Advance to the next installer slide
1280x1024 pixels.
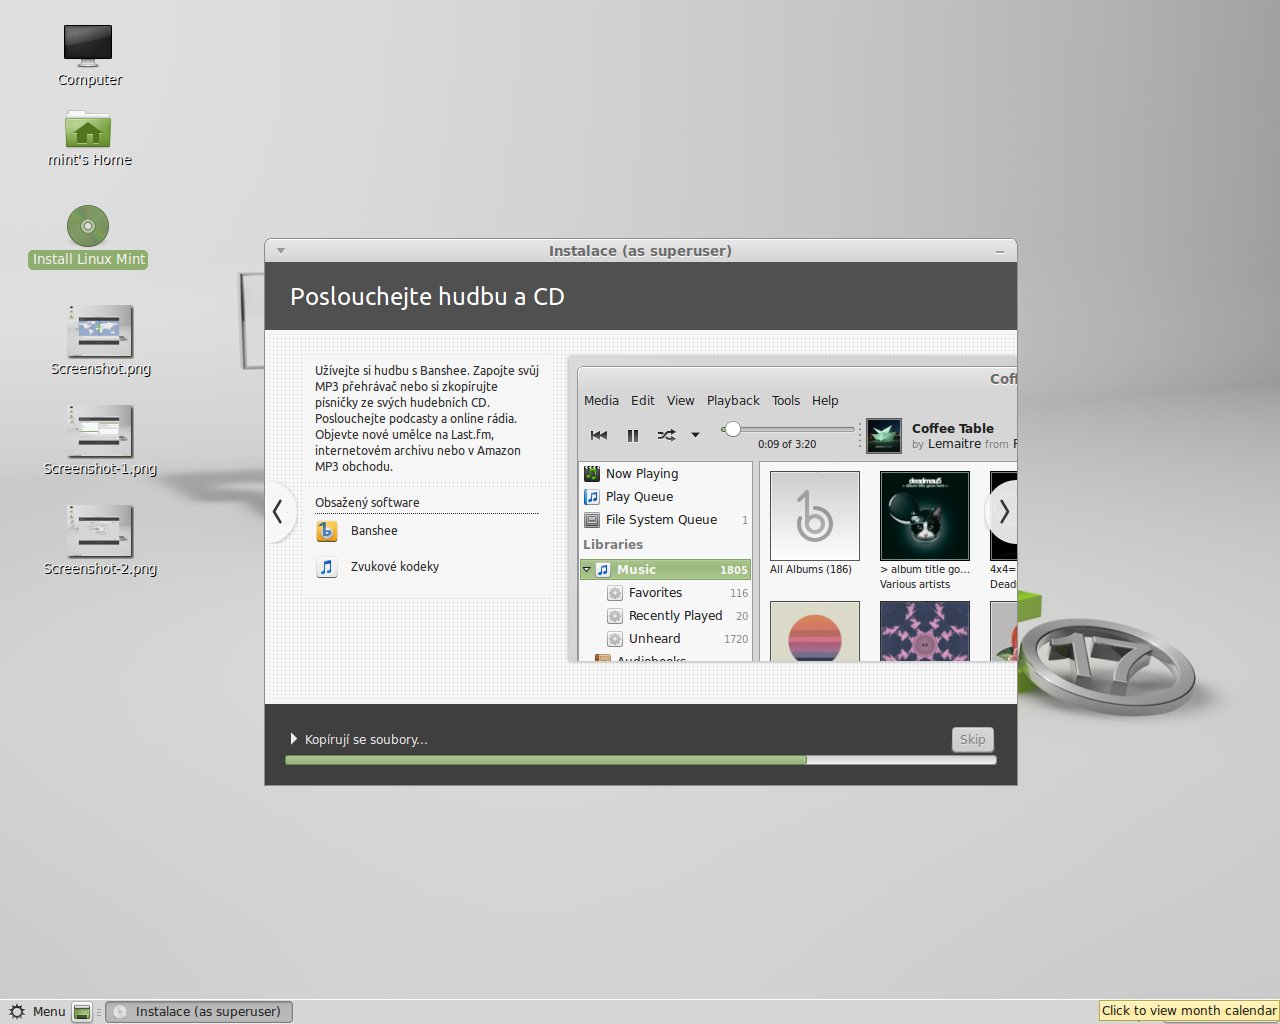tap(1003, 512)
